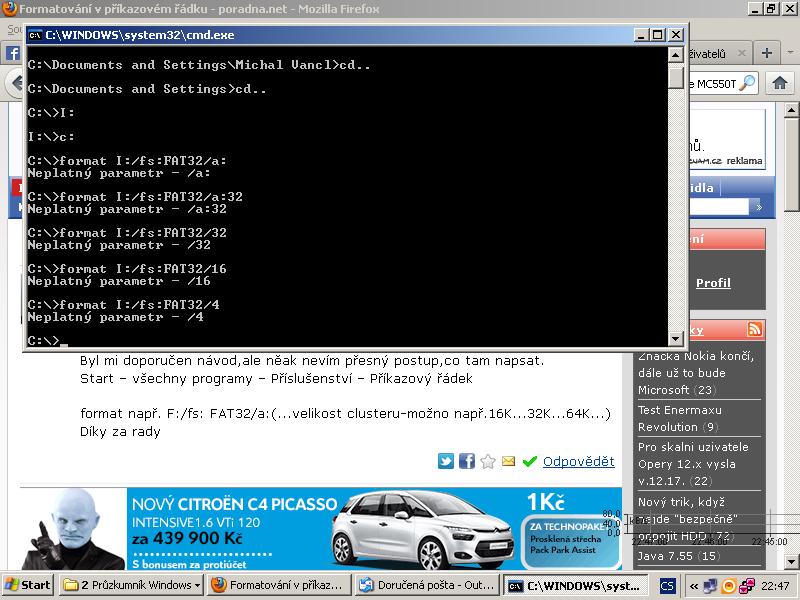Click the star favorite icon

tap(488, 461)
